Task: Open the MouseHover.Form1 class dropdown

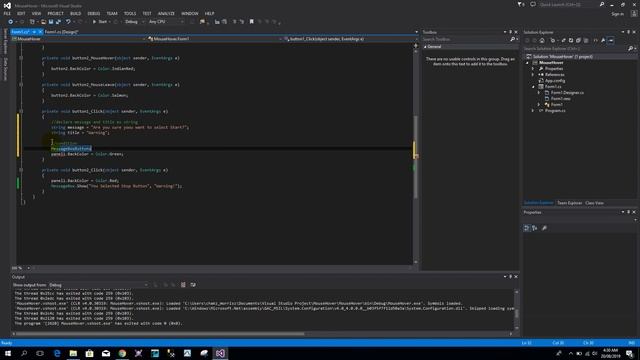Action: point(214,39)
